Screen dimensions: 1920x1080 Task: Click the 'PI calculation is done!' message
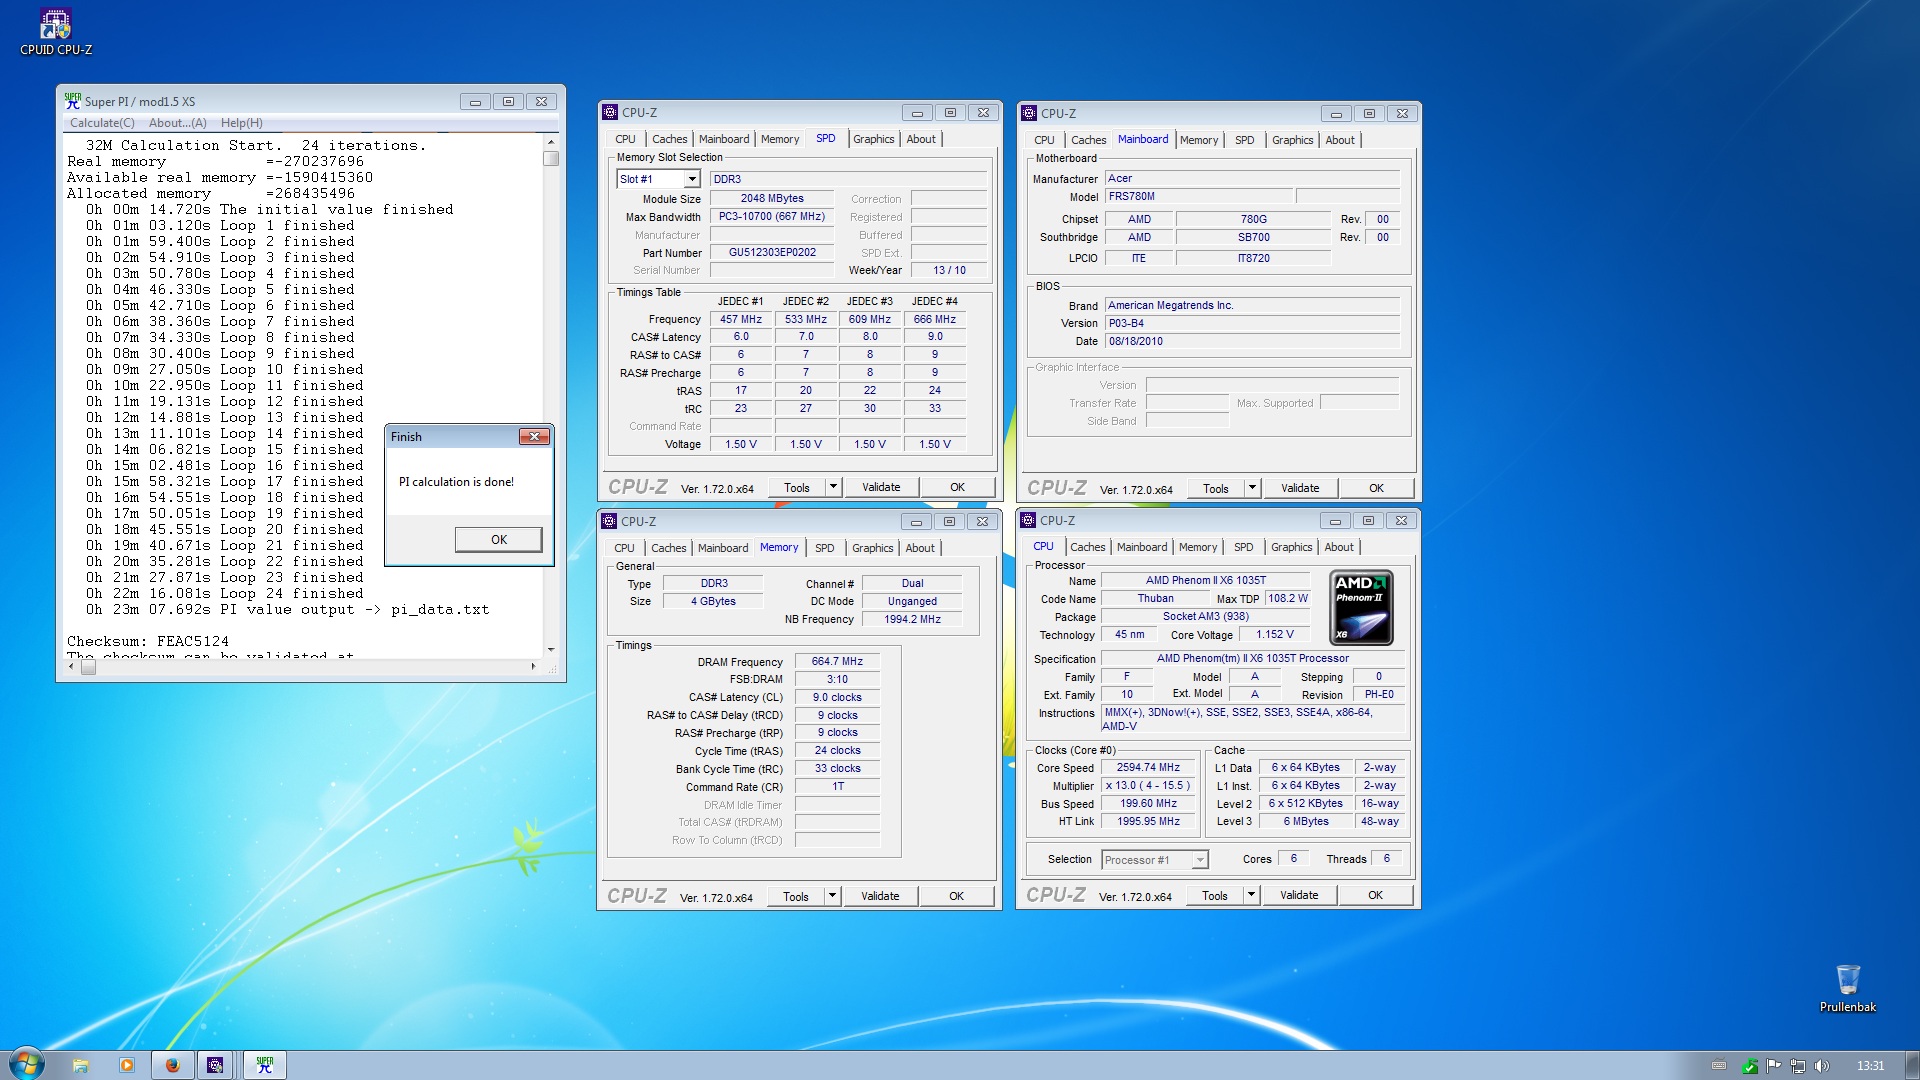tap(456, 482)
